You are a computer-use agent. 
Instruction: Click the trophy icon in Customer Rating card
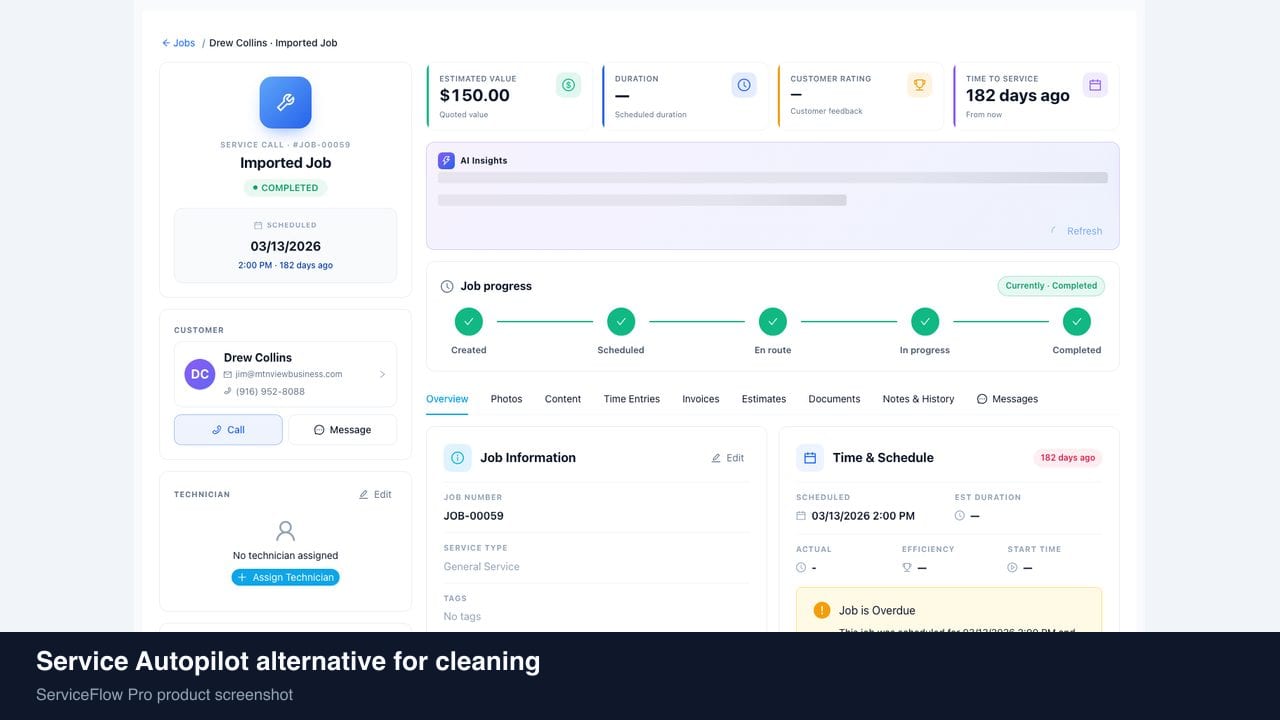tap(920, 85)
